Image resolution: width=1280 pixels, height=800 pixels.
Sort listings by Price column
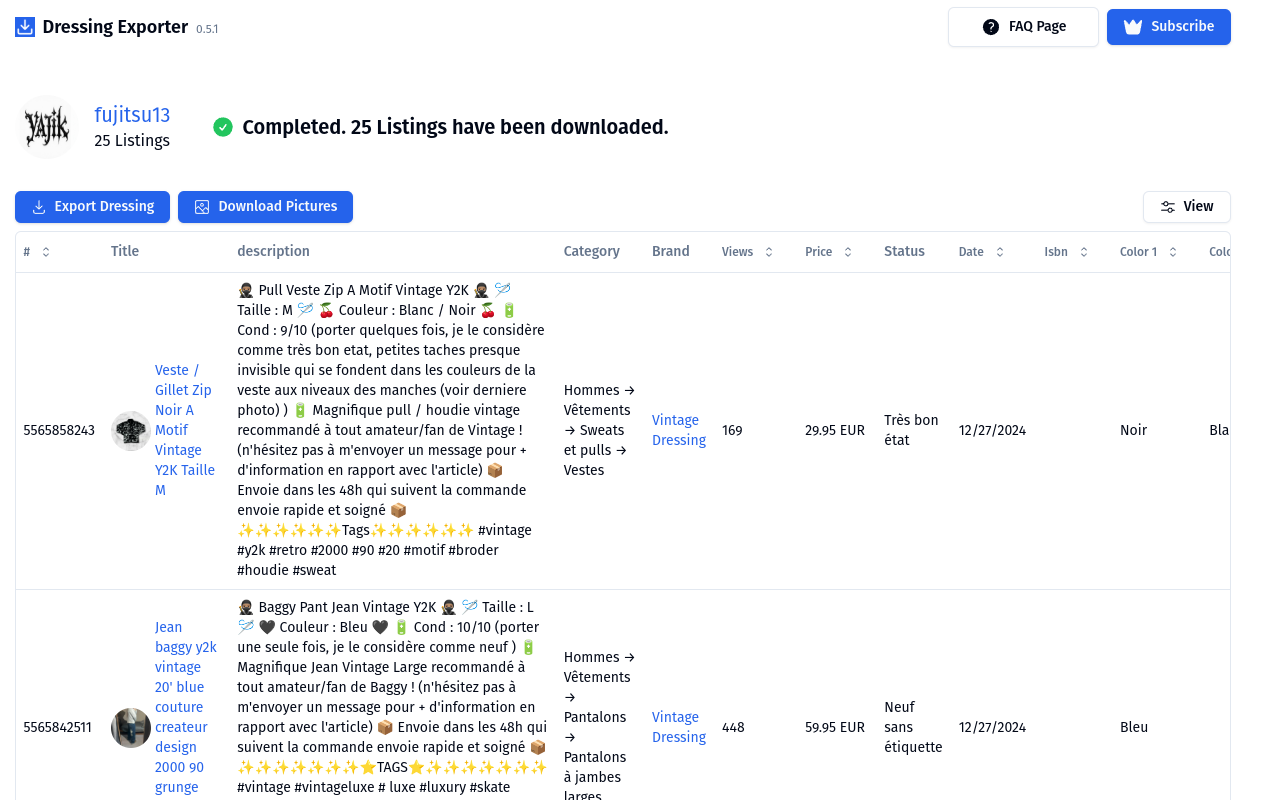848,252
